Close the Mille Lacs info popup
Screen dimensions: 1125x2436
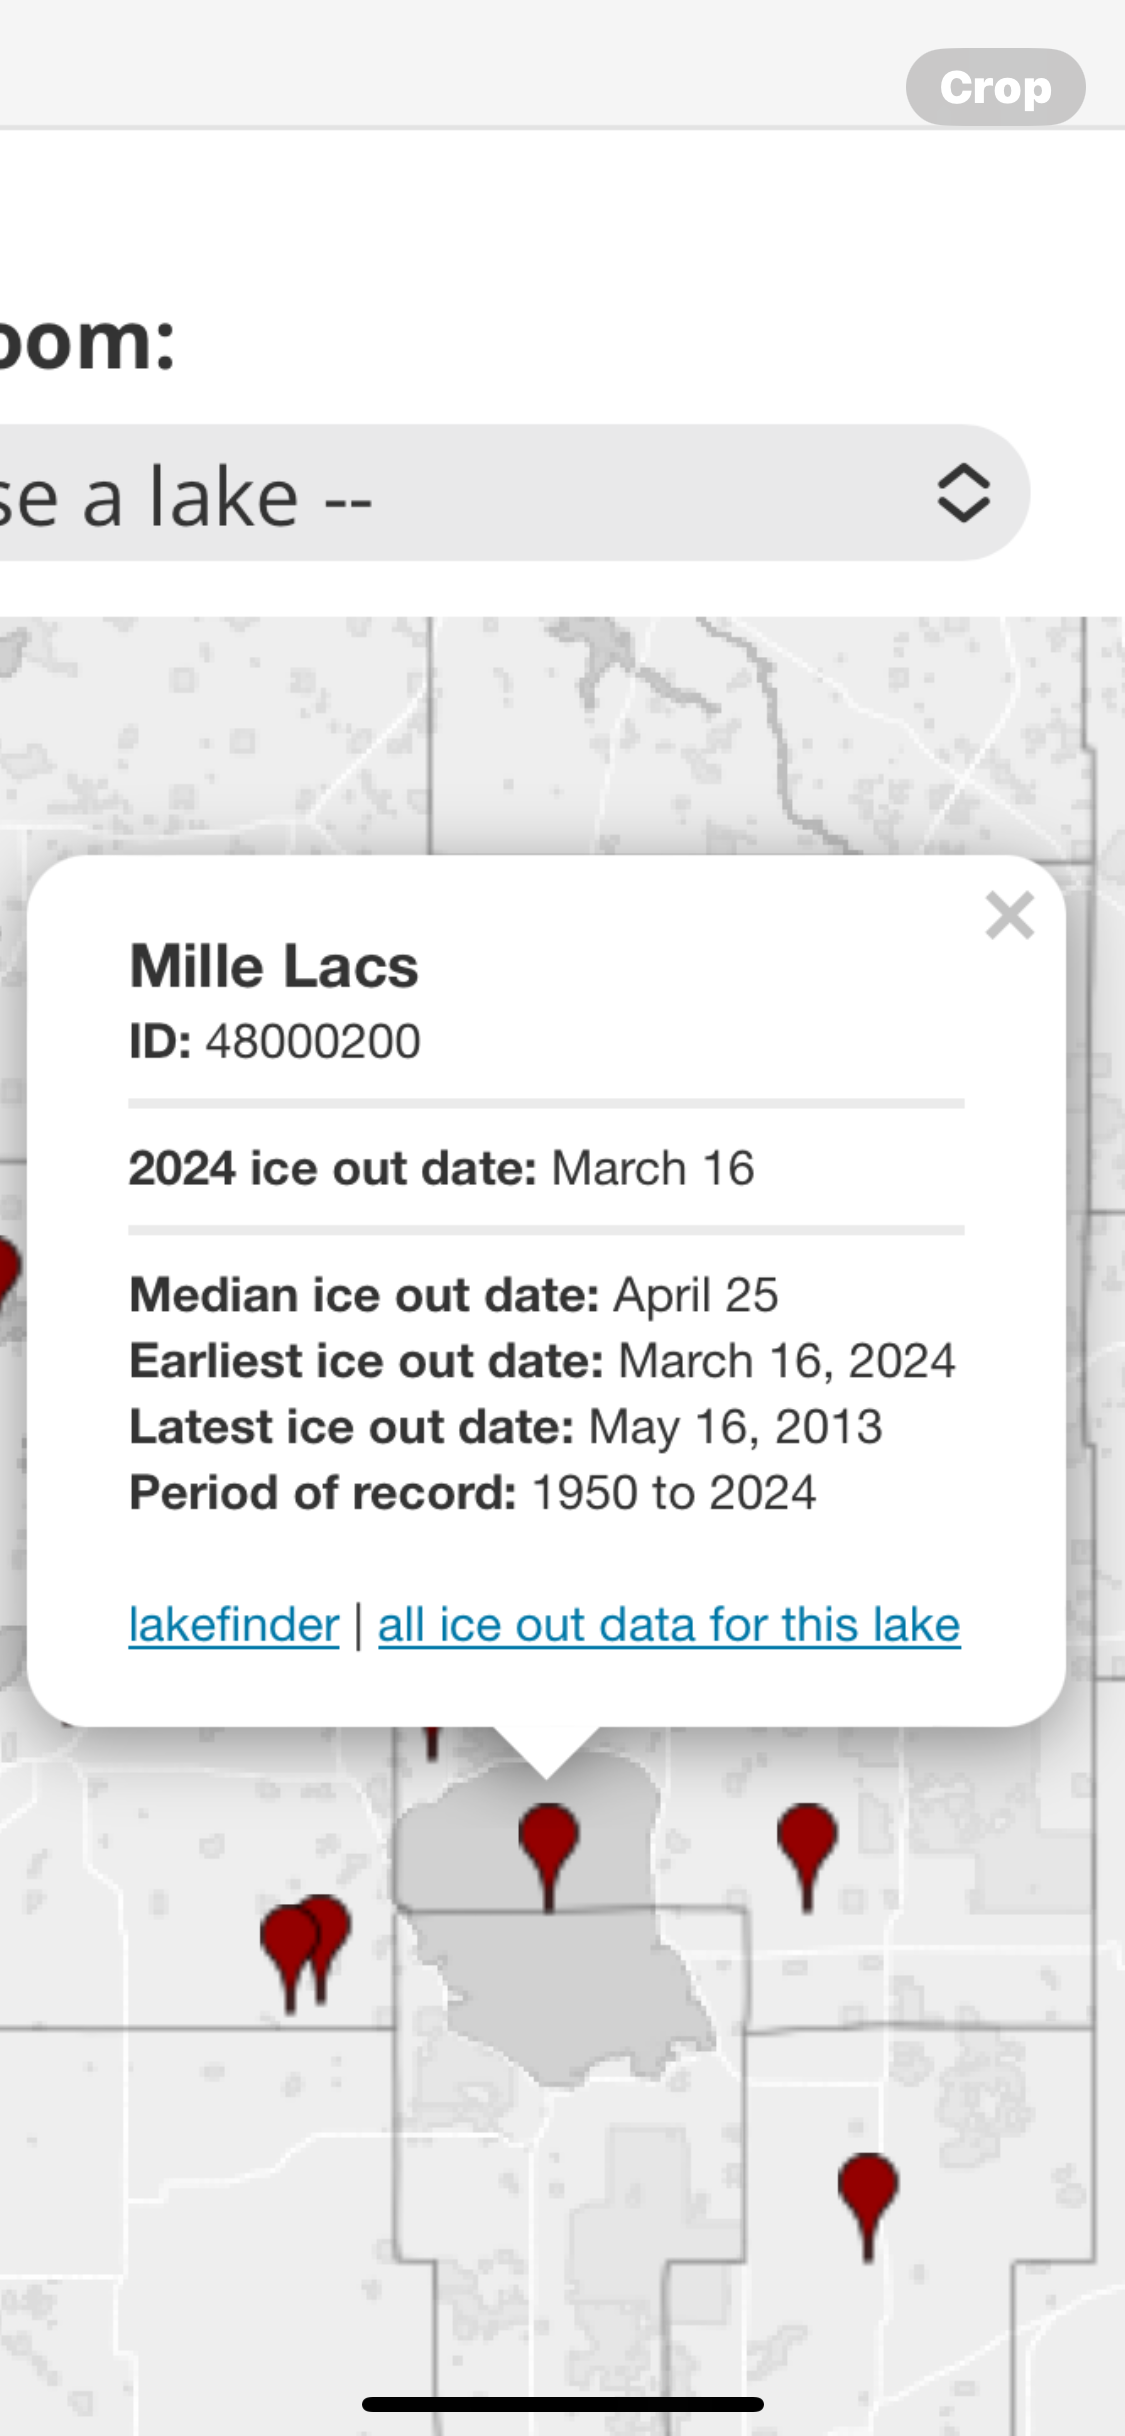click(1009, 915)
